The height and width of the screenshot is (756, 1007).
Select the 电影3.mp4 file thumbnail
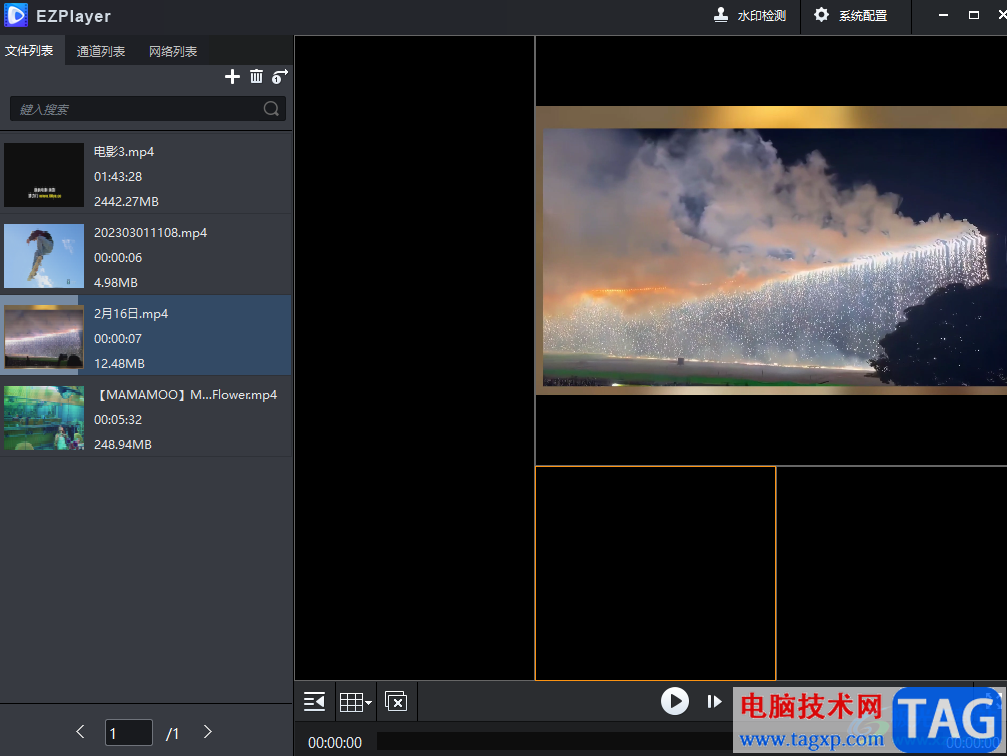pyautogui.click(x=44, y=175)
